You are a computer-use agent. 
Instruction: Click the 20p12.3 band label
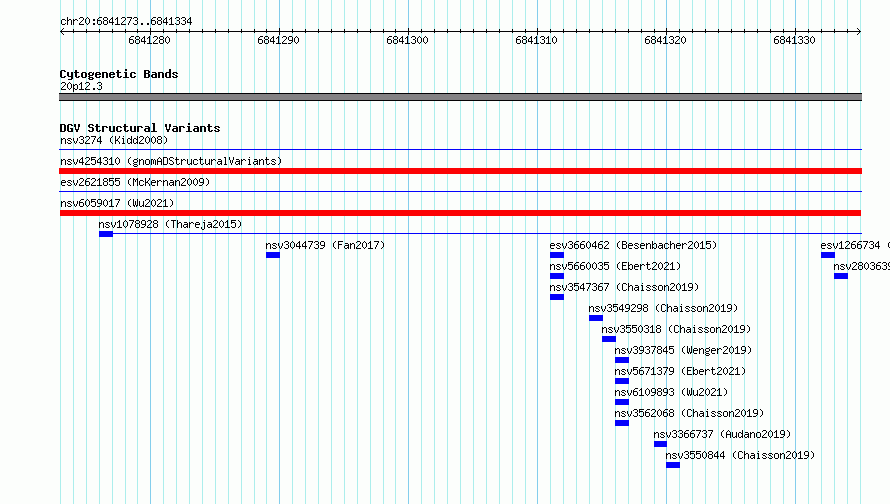[x=81, y=86]
